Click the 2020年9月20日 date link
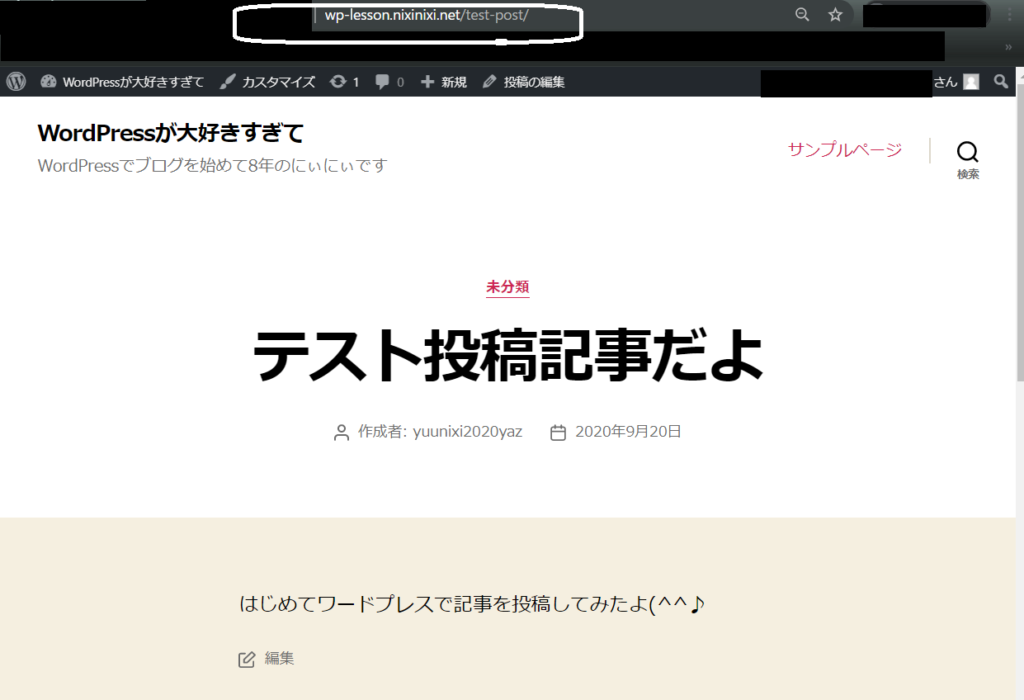The width and height of the screenshot is (1024, 700). point(628,432)
